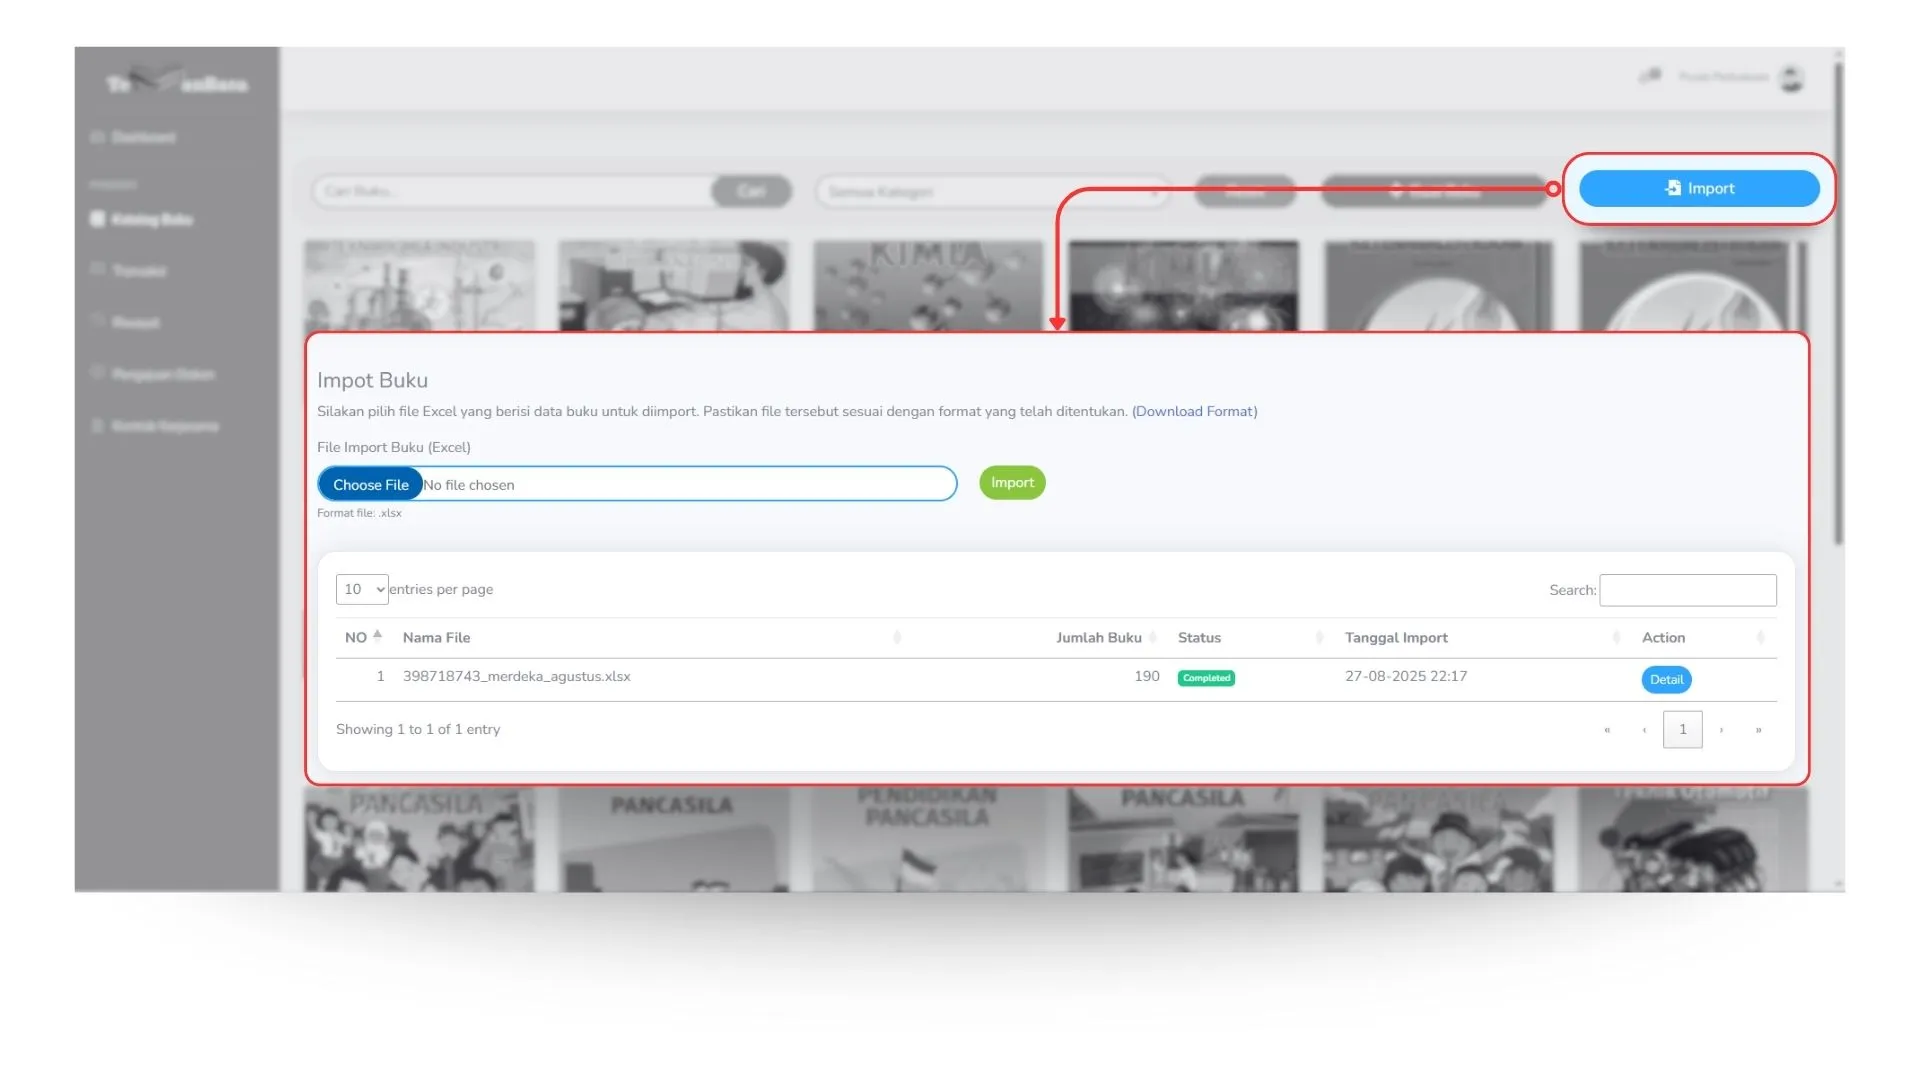Go to previous page arrow

[1644, 729]
